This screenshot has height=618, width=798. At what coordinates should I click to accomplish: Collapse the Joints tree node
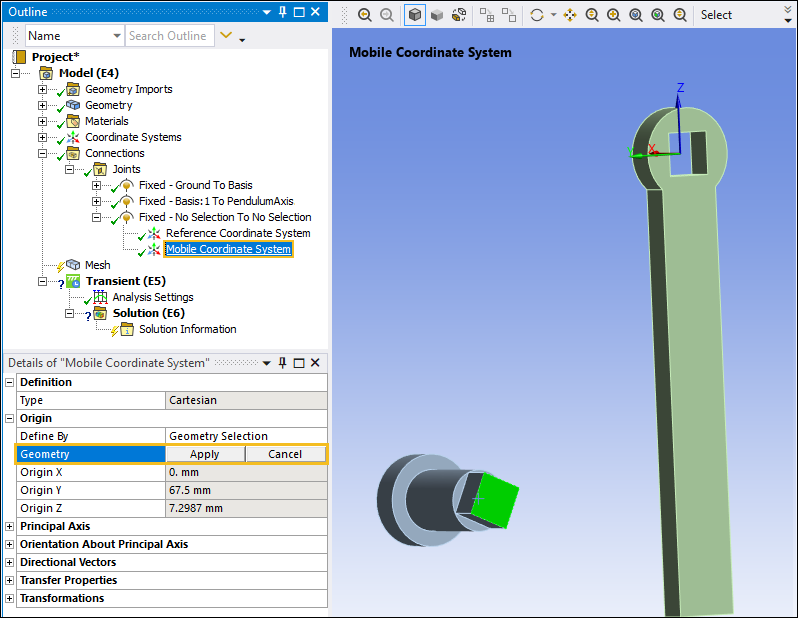pyautogui.click(x=70, y=169)
